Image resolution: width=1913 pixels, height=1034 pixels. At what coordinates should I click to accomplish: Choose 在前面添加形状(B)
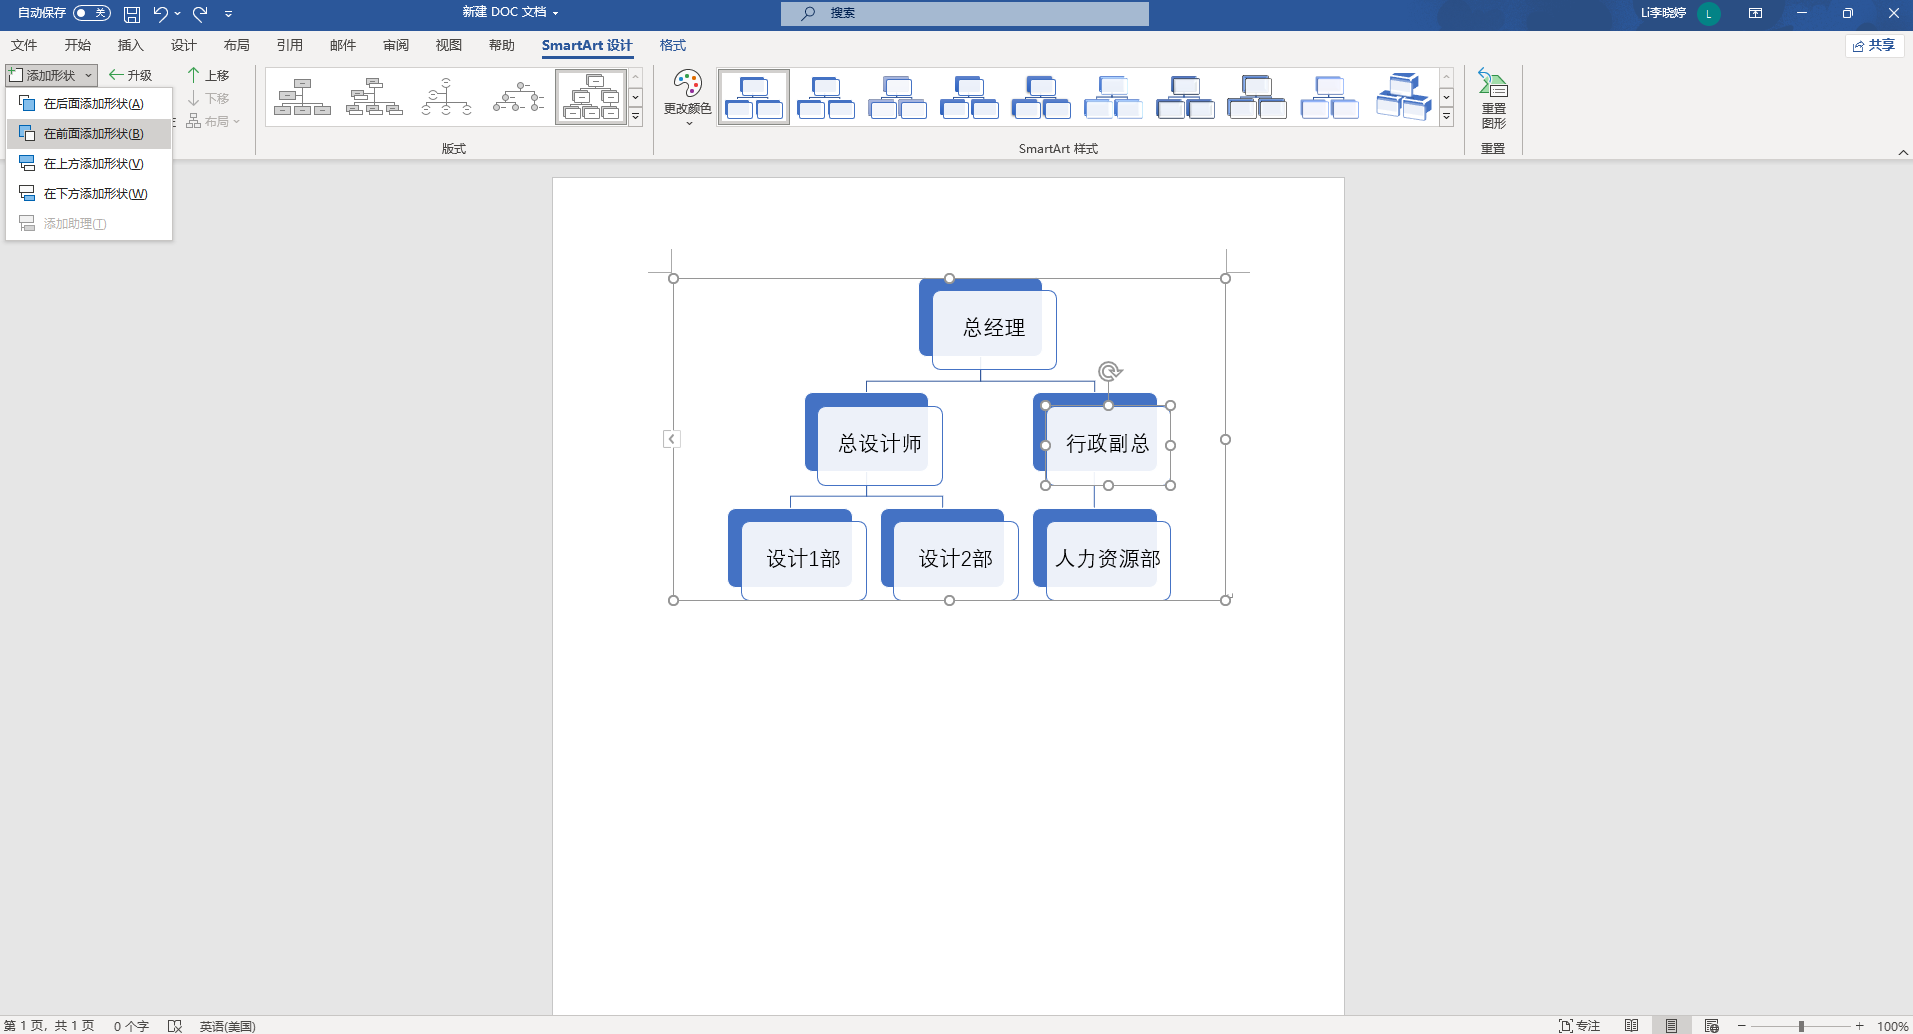(x=89, y=133)
